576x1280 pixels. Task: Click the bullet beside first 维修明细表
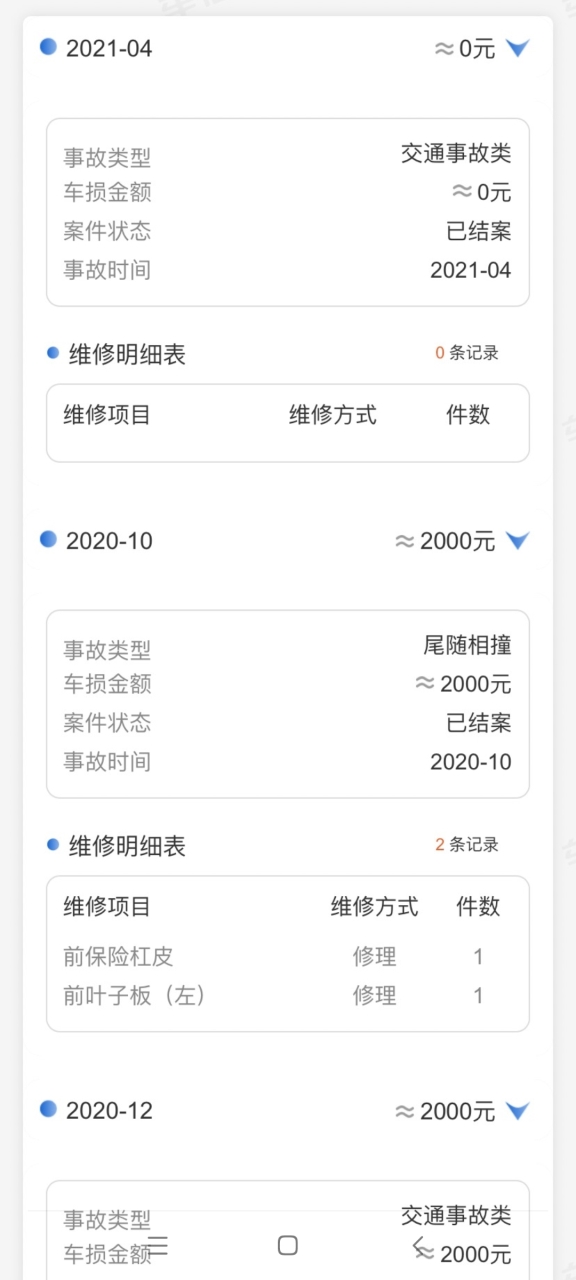tap(53, 352)
